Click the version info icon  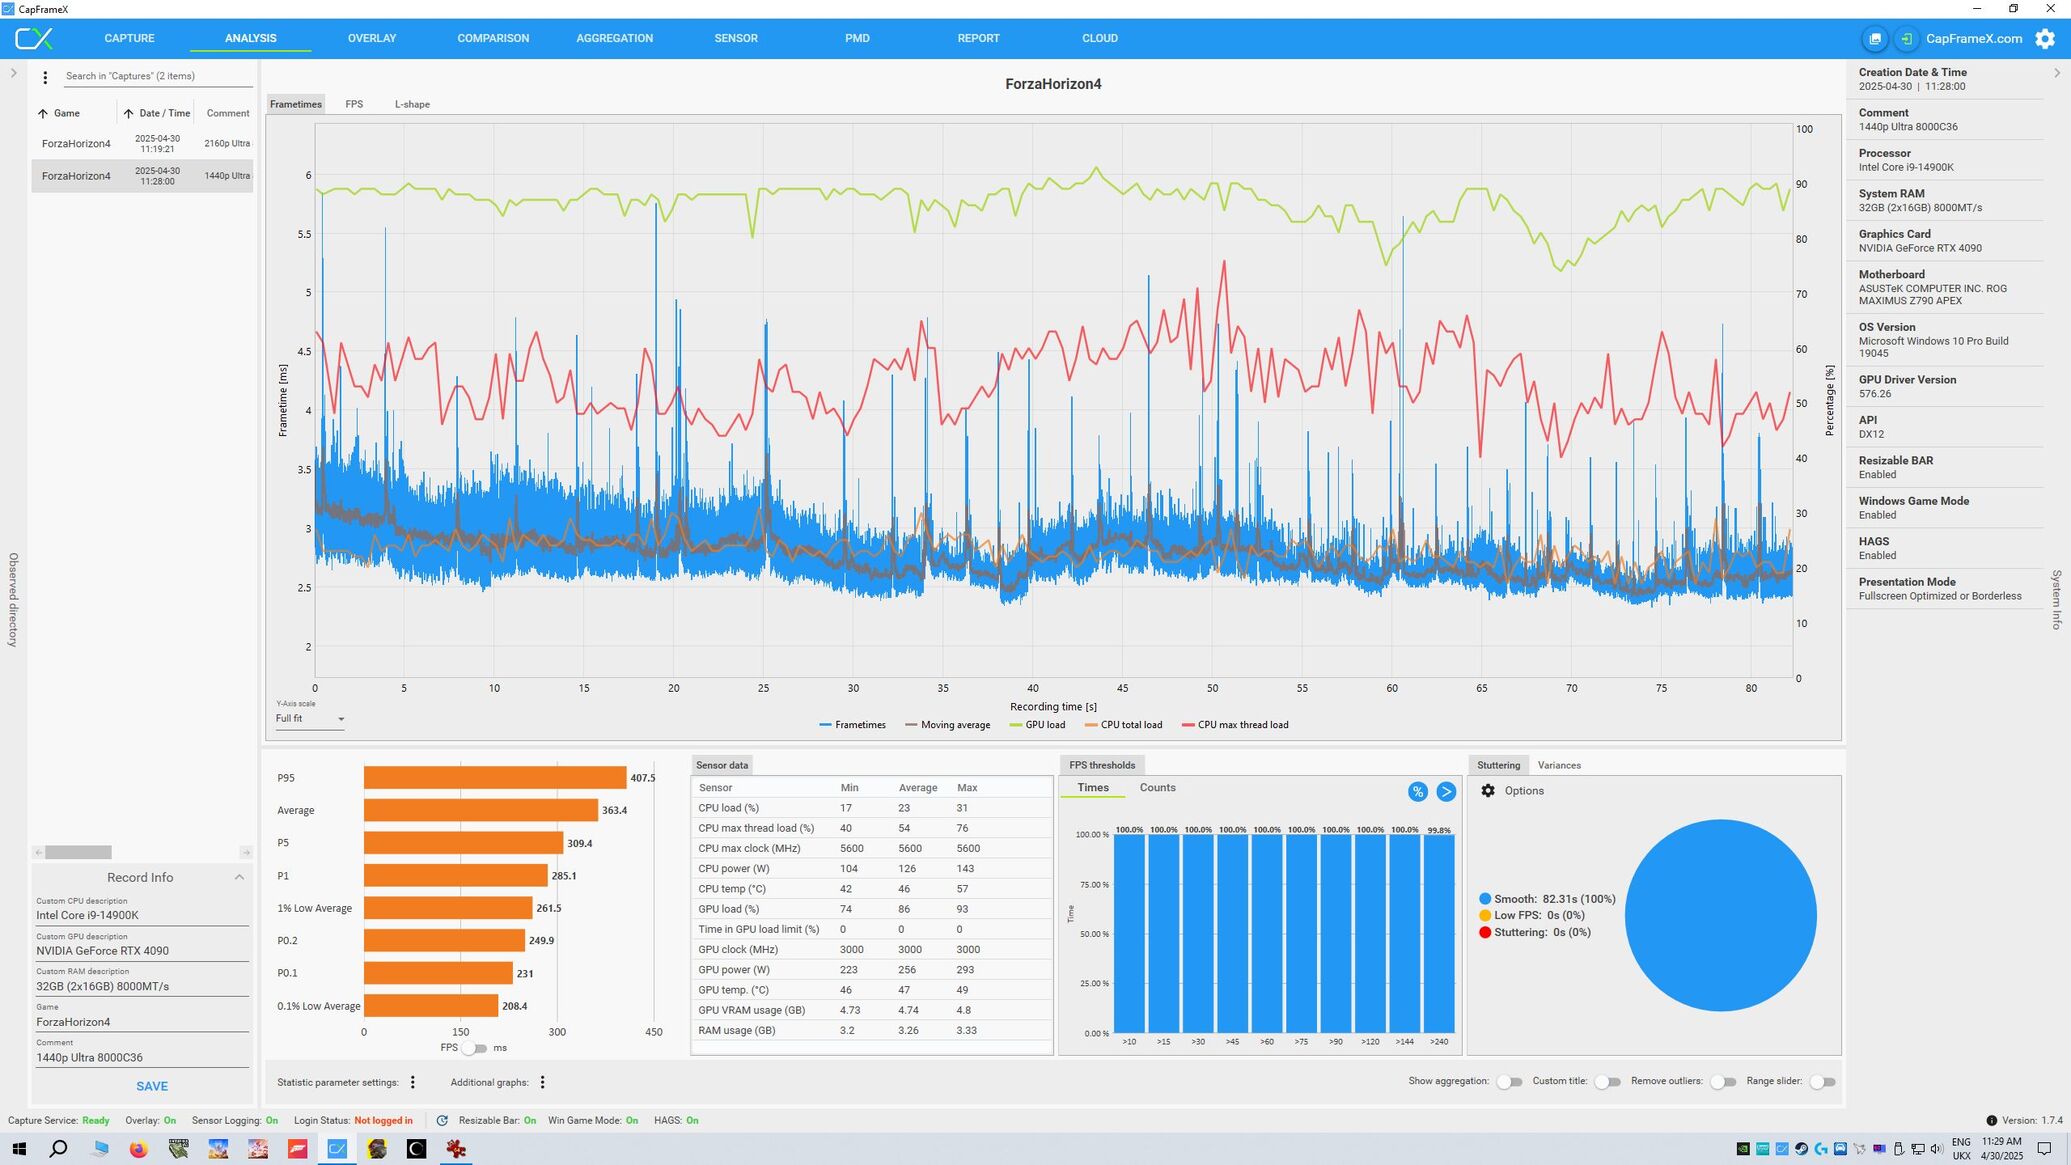point(1991,1121)
